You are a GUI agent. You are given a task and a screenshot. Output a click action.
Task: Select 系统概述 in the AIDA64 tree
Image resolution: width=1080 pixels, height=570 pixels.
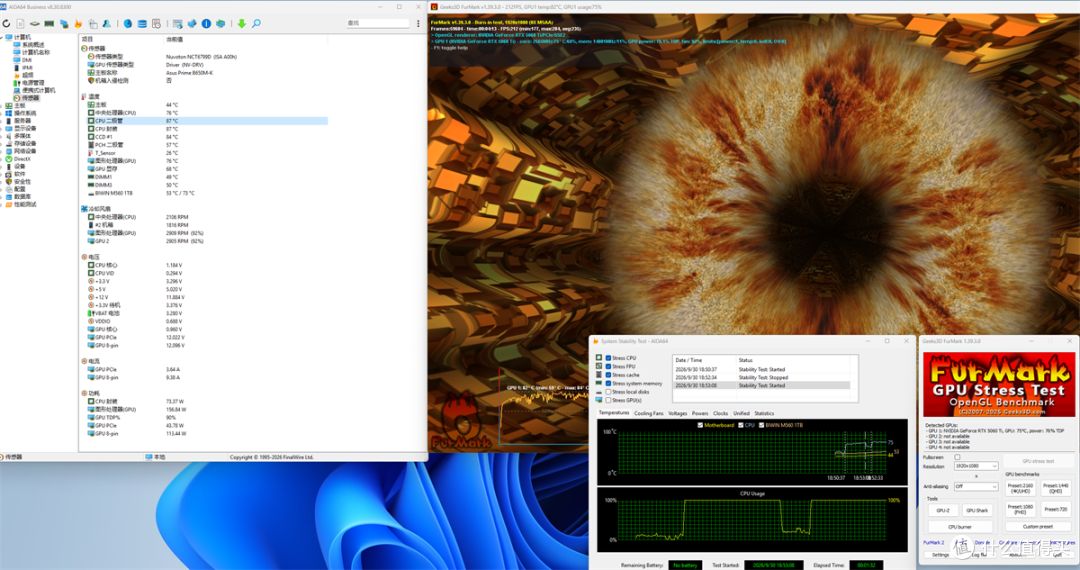tap(33, 45)
